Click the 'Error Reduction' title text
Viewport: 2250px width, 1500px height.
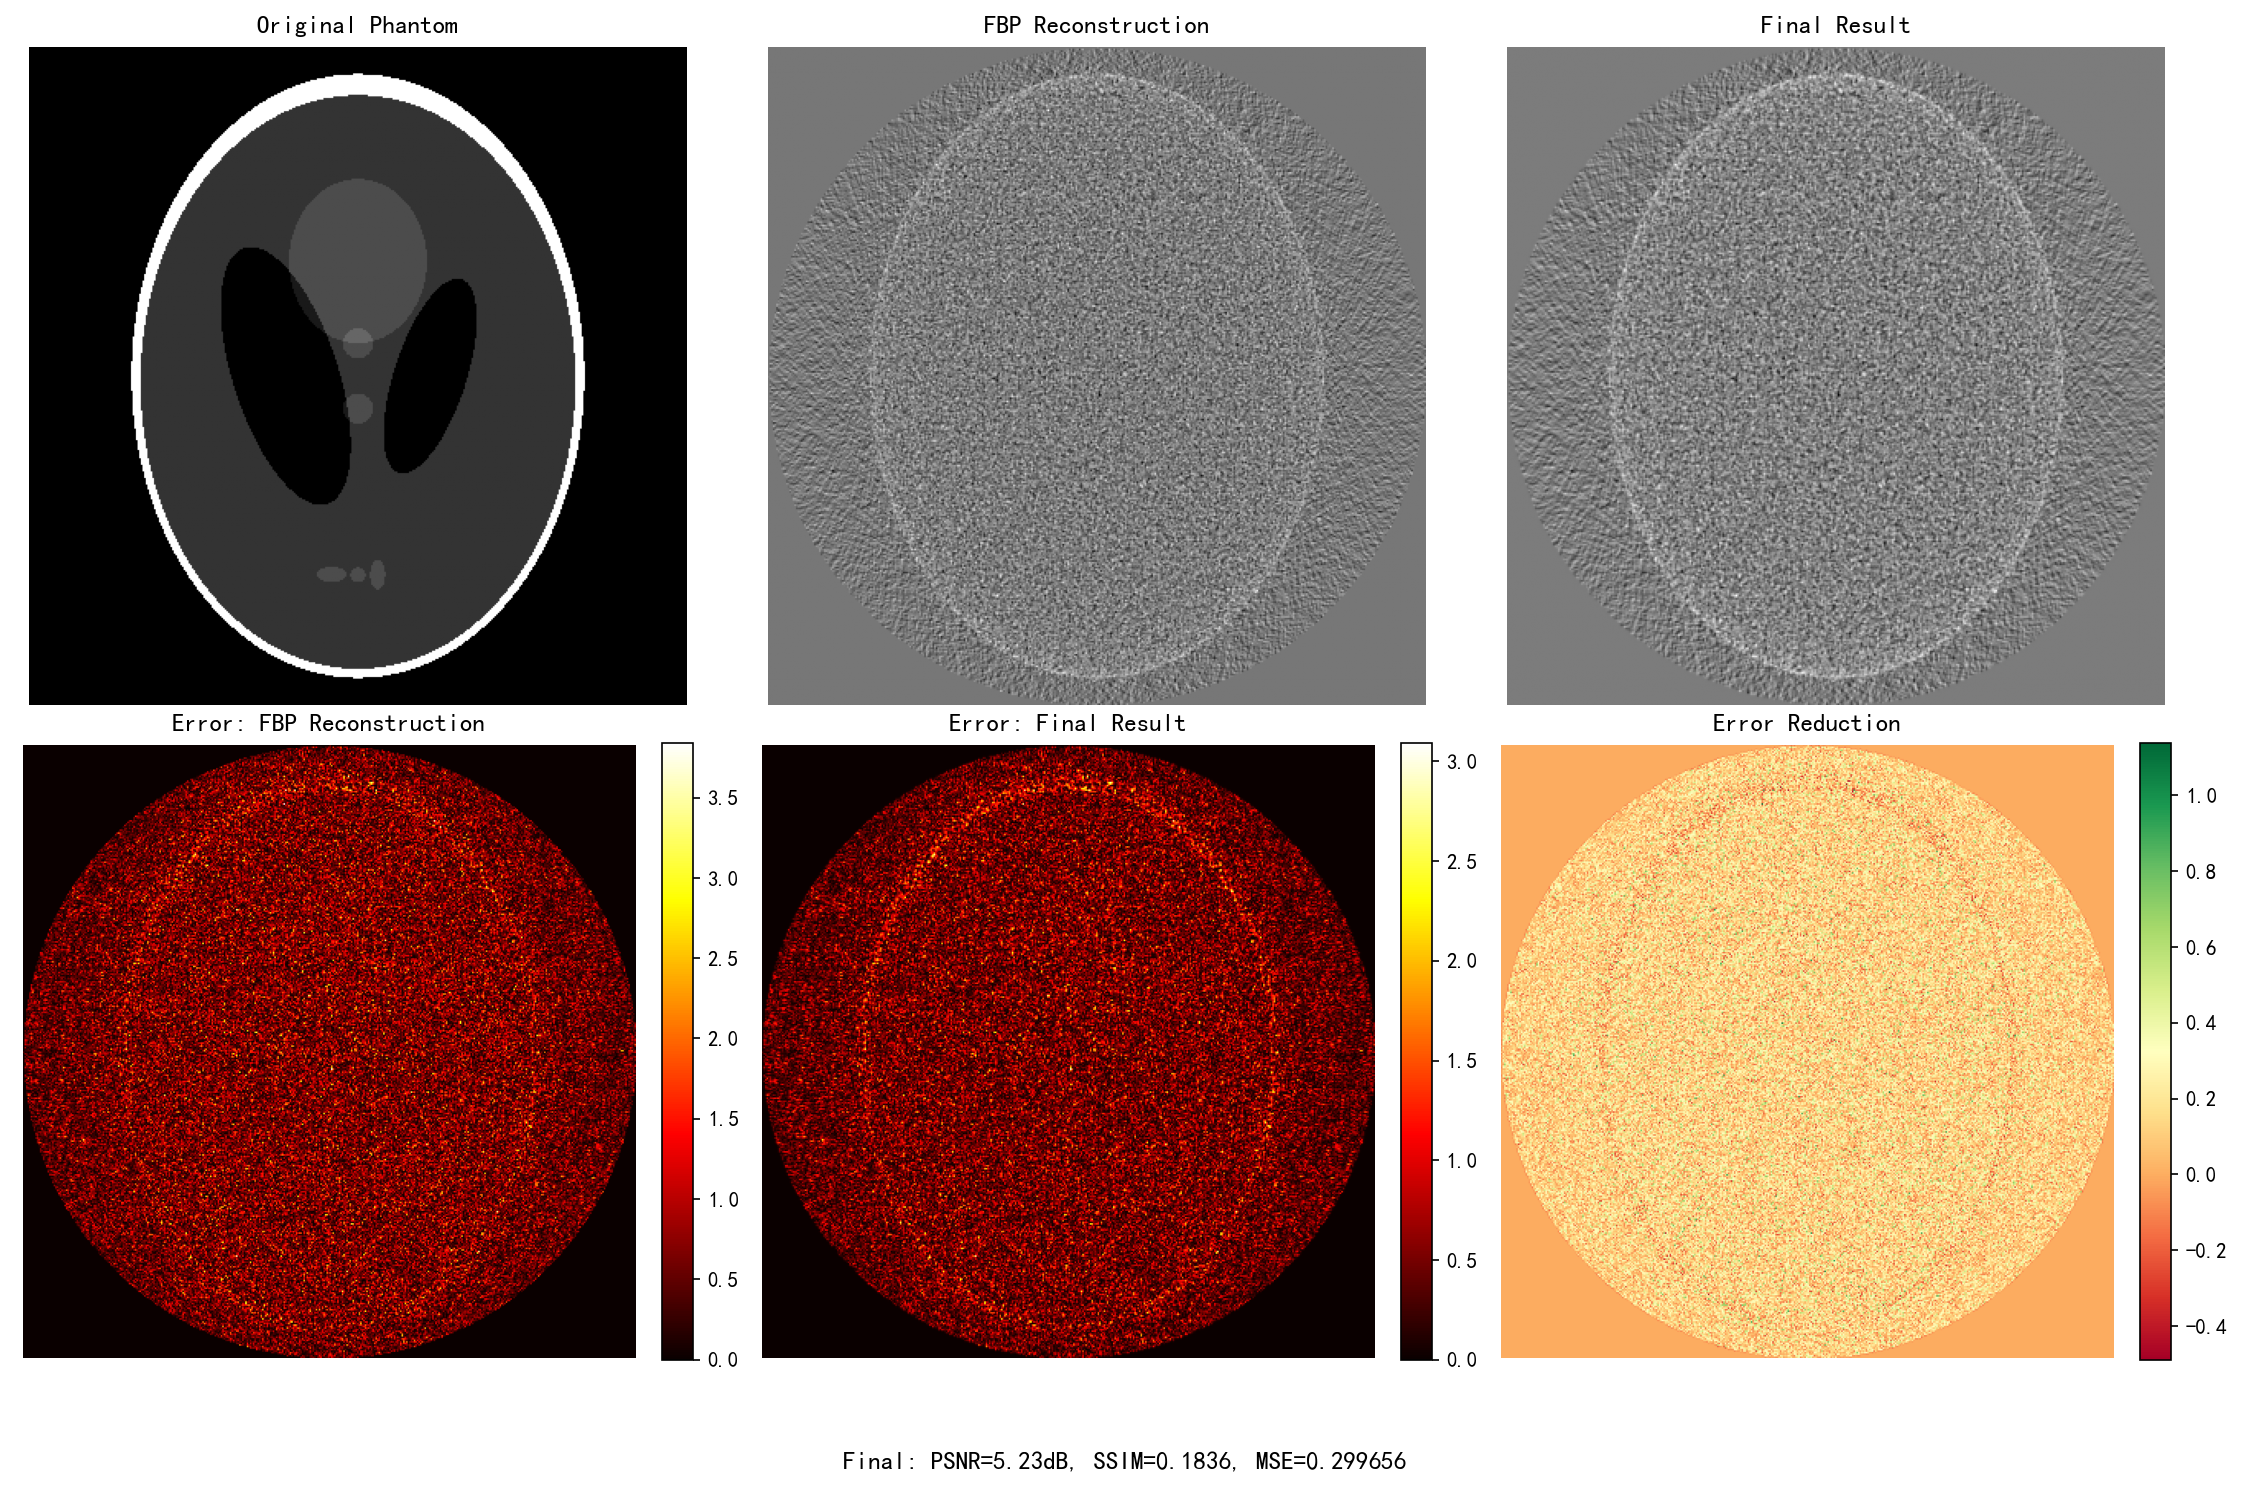[1806, 723]
